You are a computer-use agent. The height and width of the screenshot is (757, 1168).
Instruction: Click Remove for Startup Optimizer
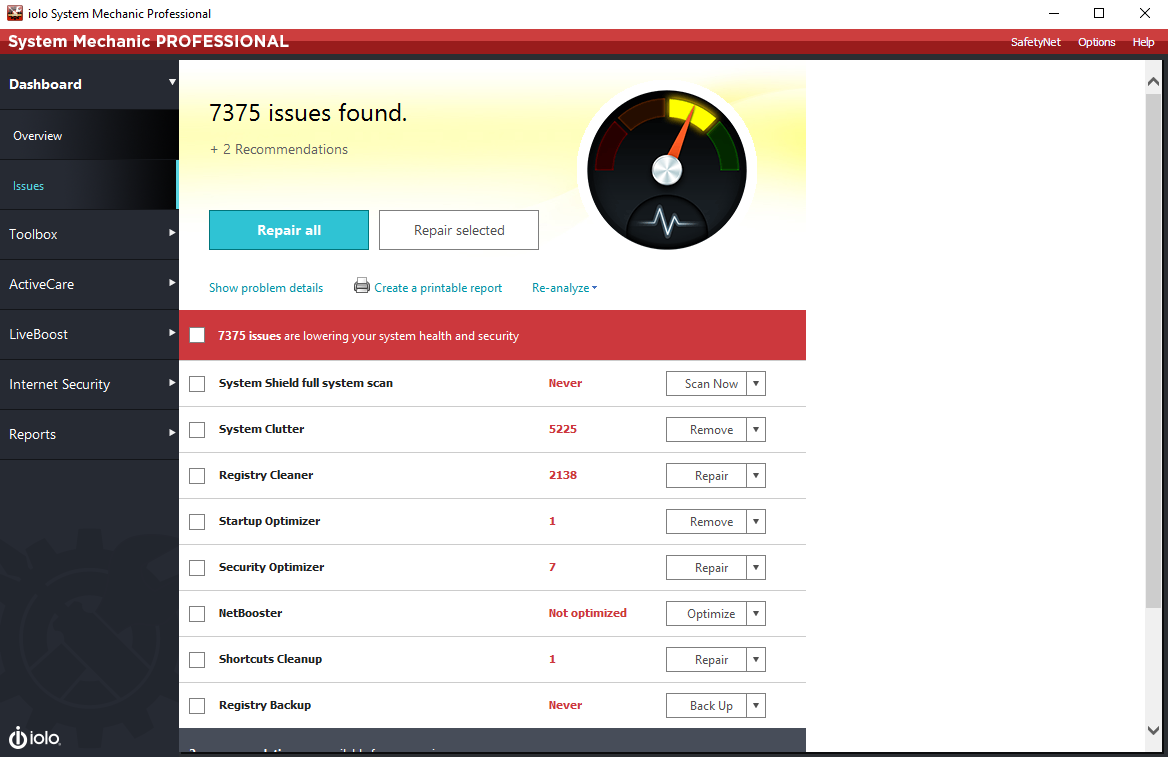point(706,522)
